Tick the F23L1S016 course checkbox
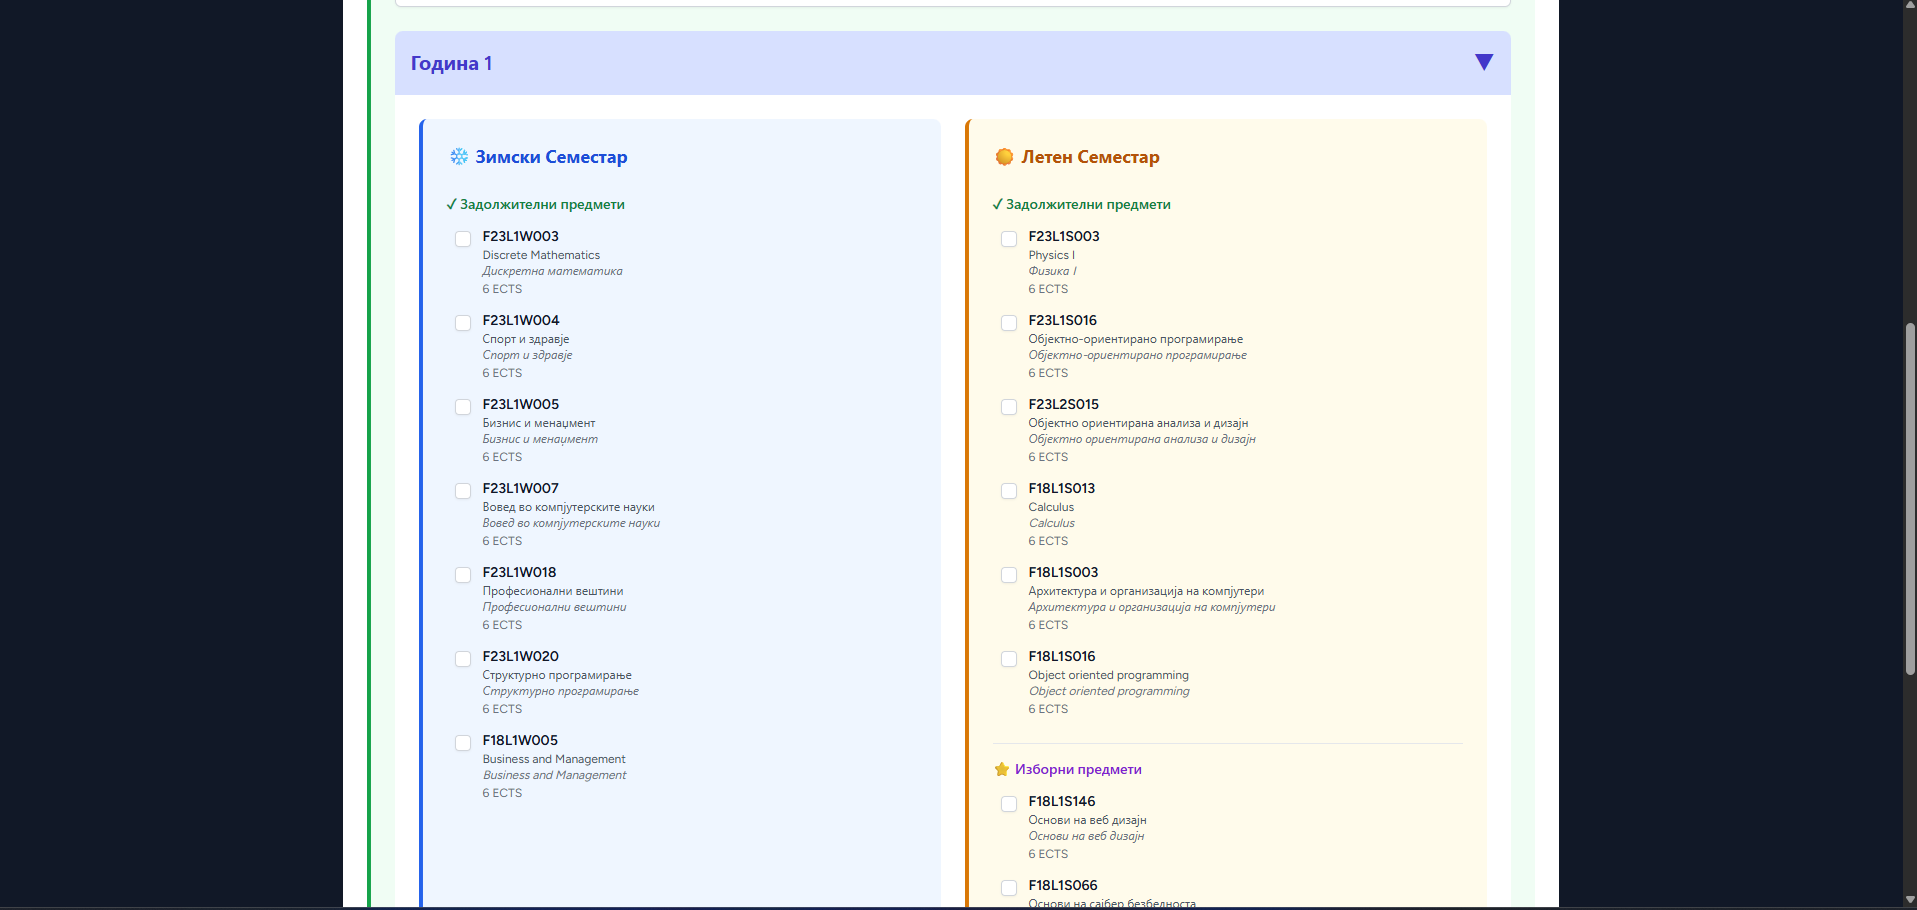Viewport: 1917px width, 910px height. point(1009,323)
